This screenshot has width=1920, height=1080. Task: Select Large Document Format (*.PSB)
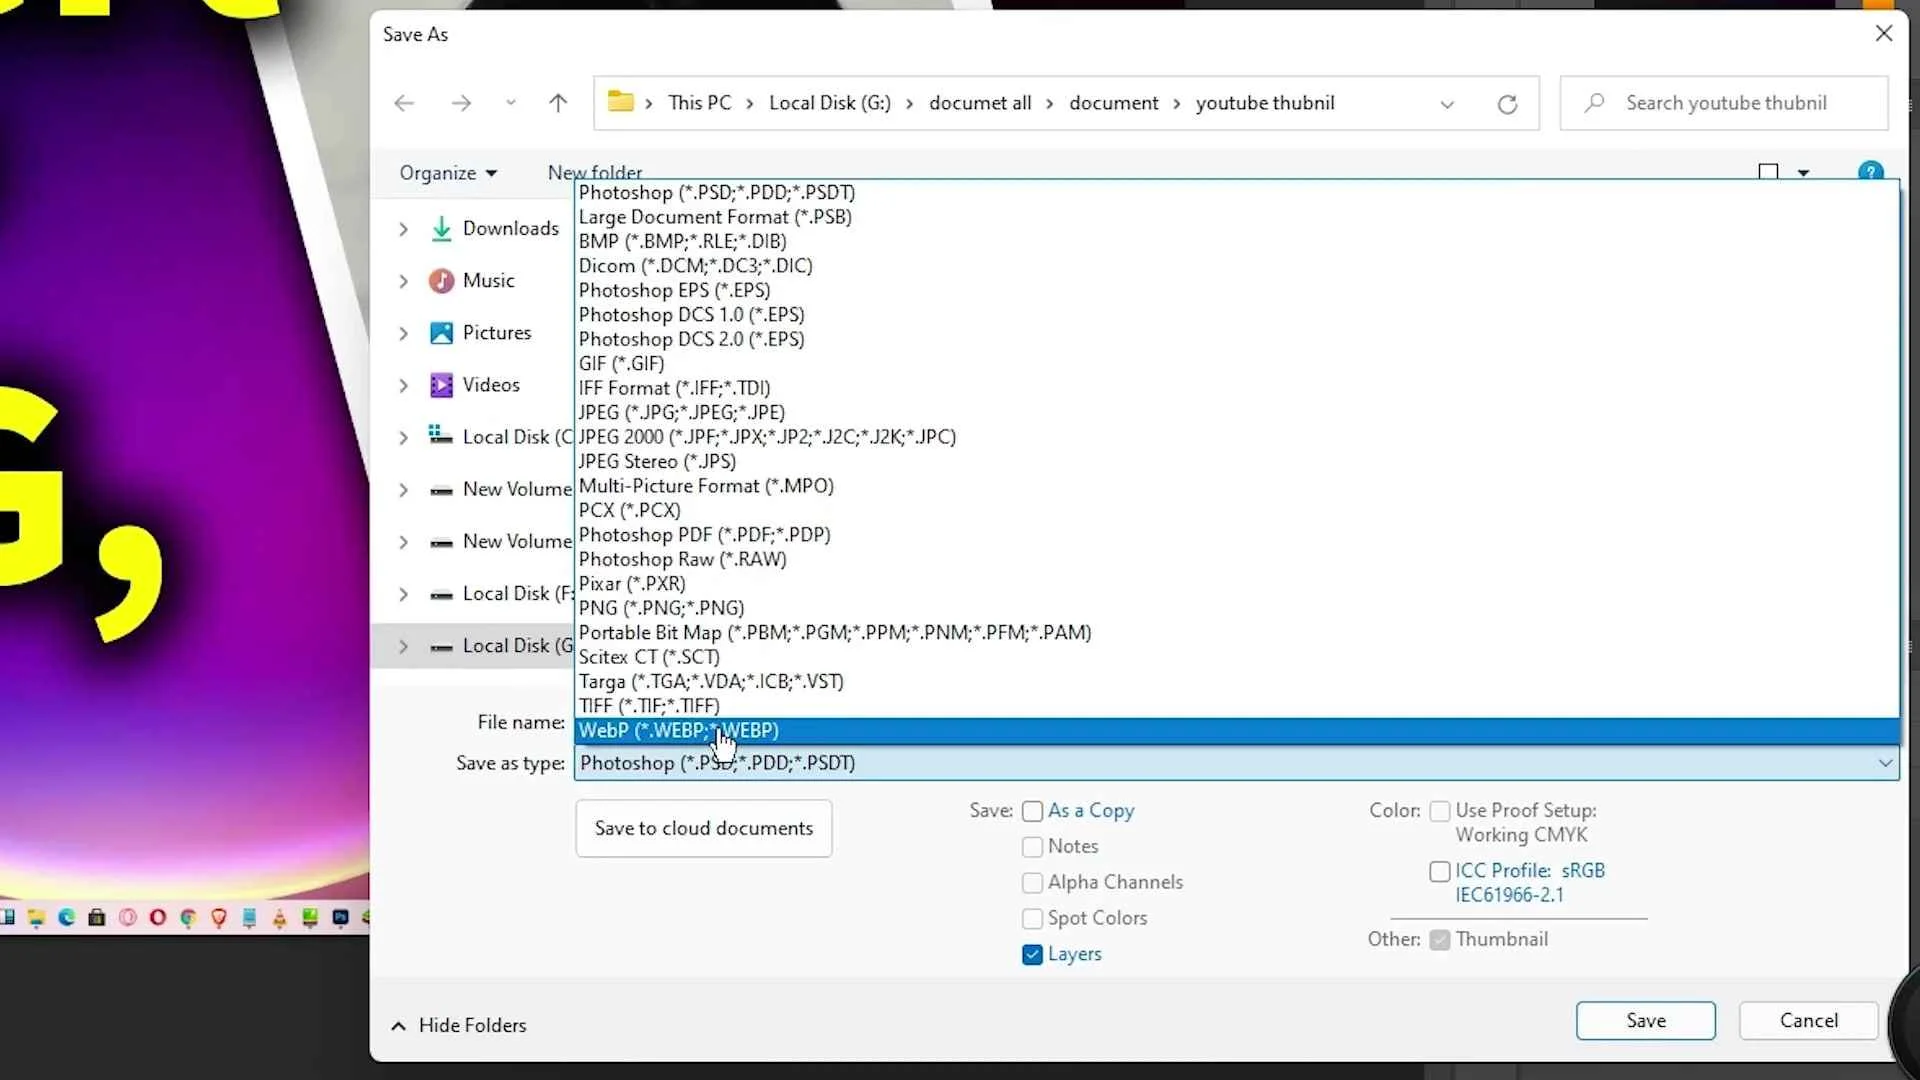(x=1237, y=217)
